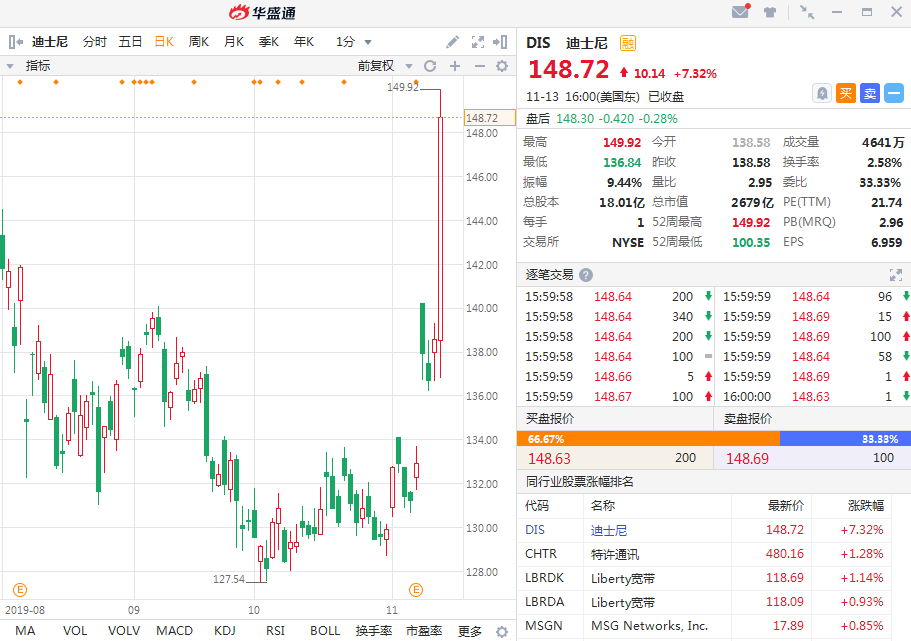Click the orange 买 buy button
911x641 pixels.
click(846, 93)
